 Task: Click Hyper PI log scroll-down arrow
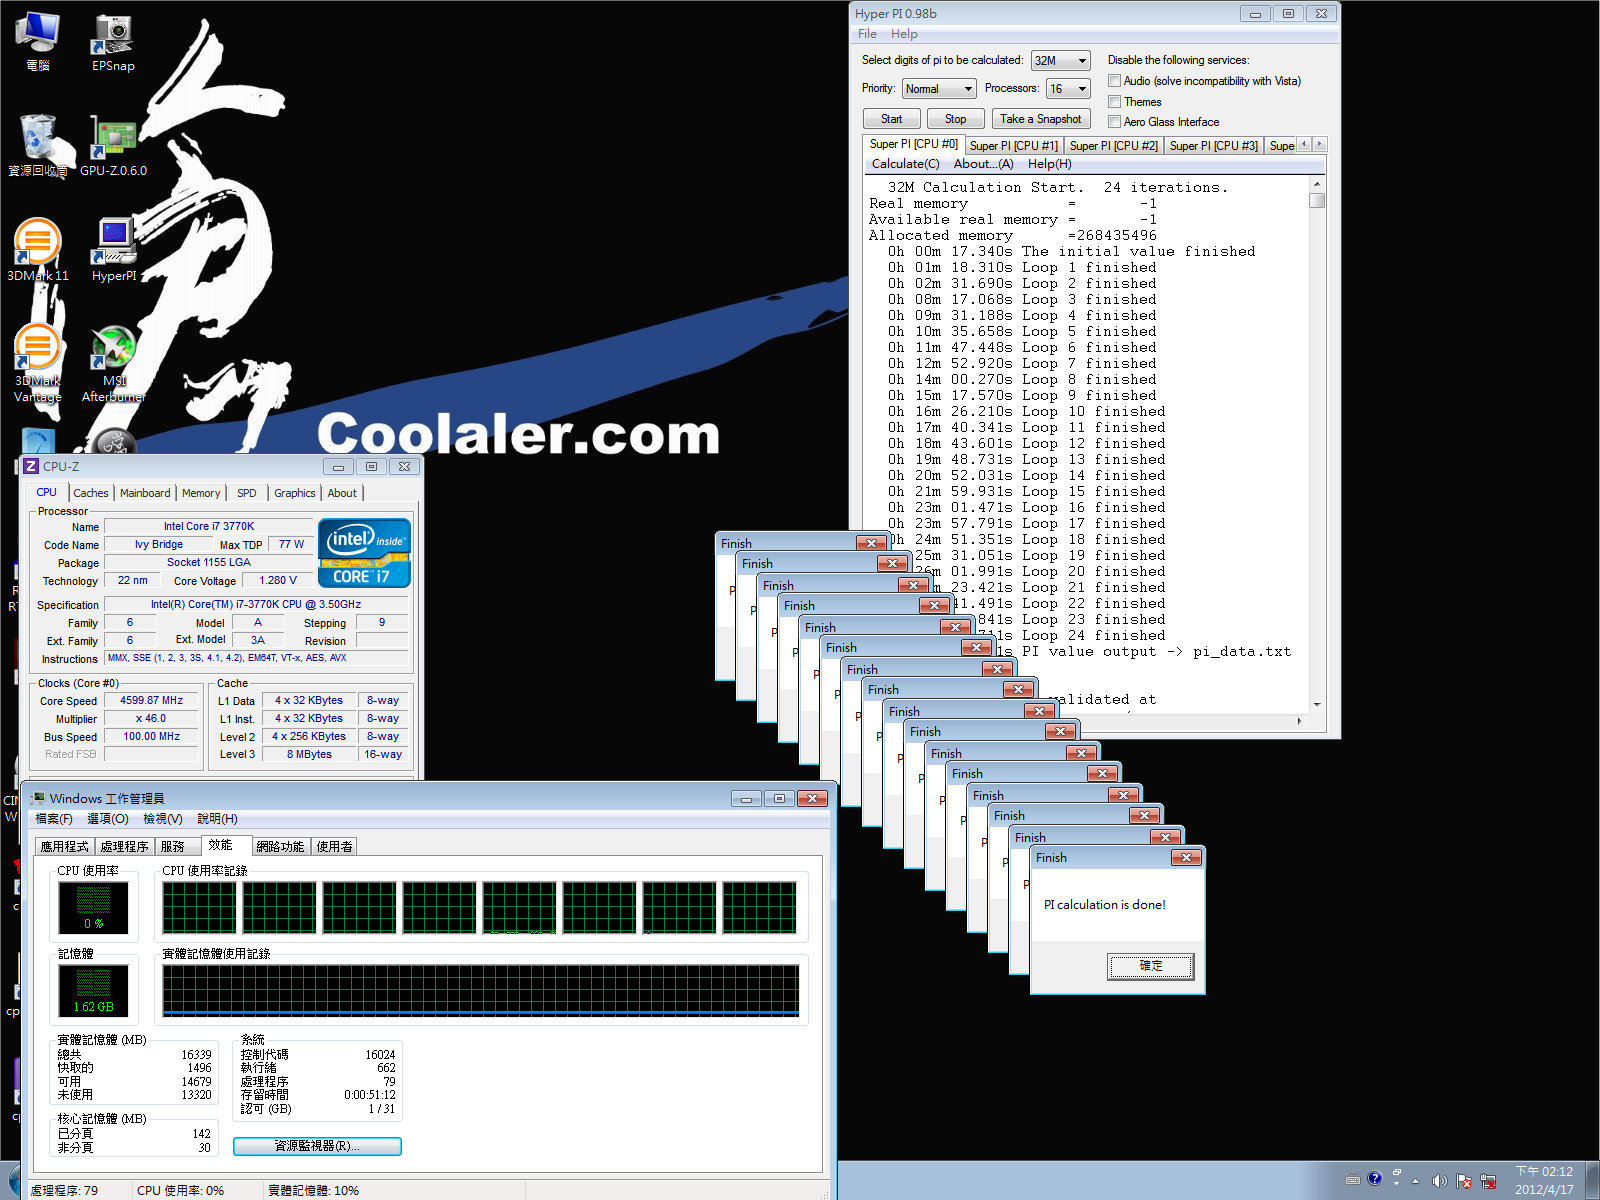coord(1317,705)
